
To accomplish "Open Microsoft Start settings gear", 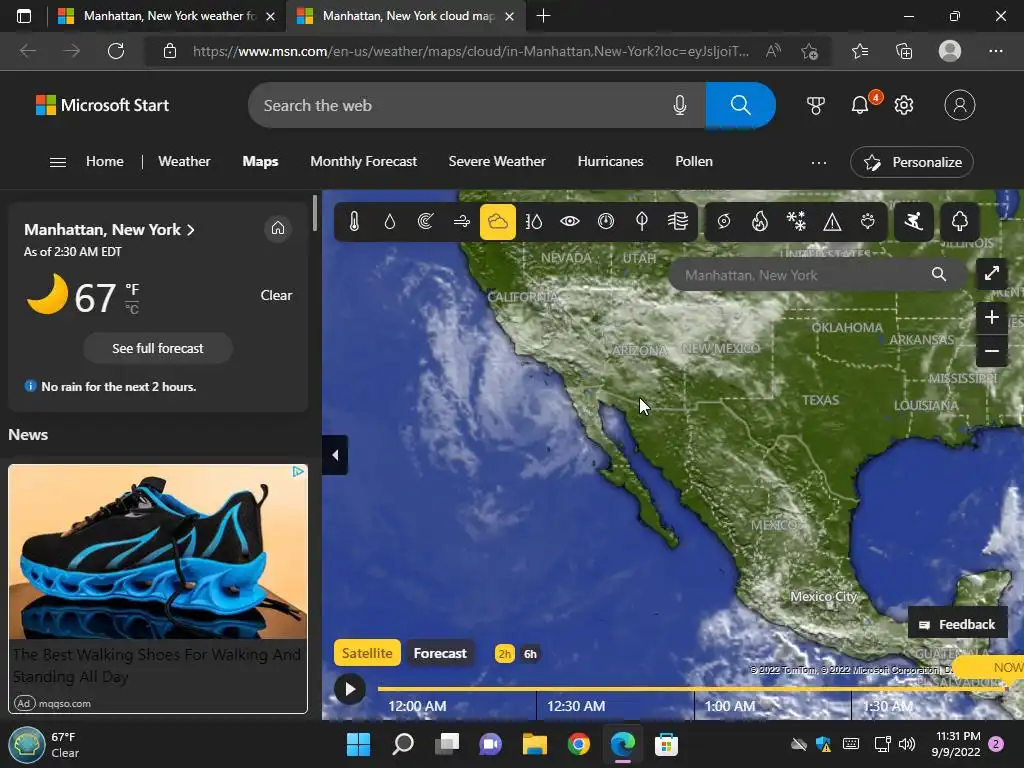I will [904, 105].
